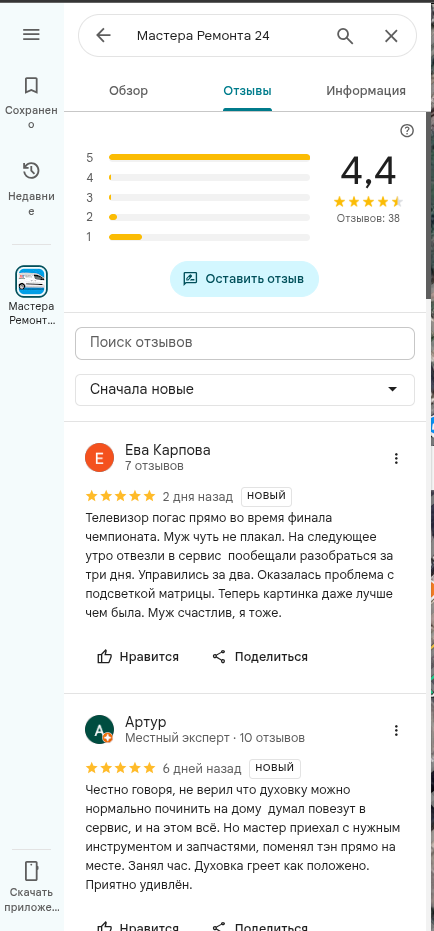Click the 7 отзывов text

[154, 466]
